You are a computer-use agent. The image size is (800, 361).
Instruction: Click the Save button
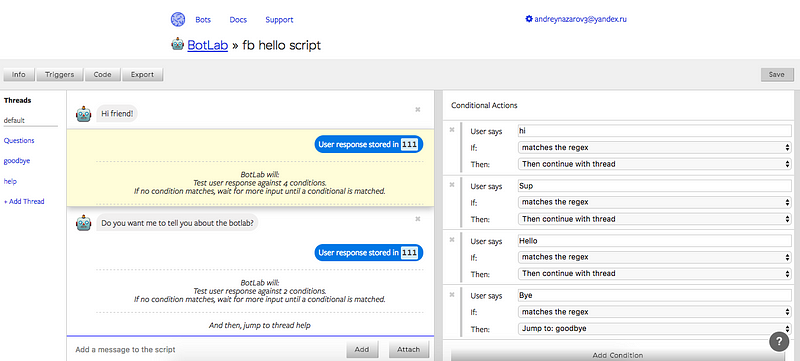coord(777,74)
